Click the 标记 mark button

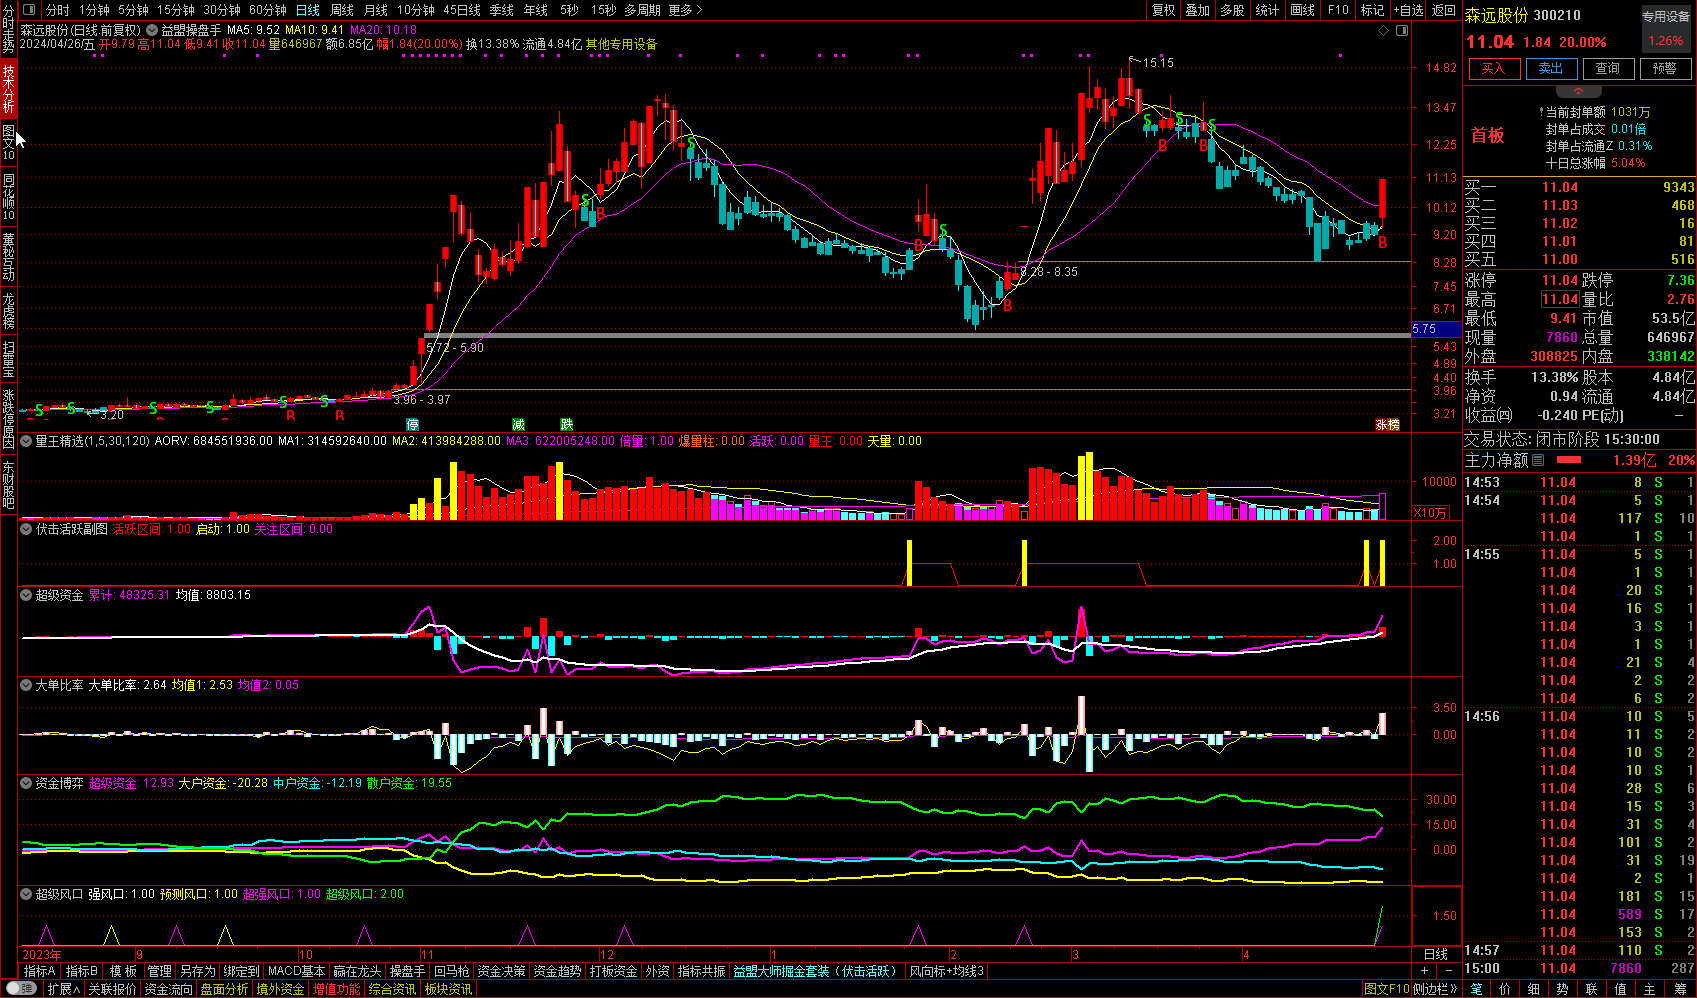[x=1372, y=10]
